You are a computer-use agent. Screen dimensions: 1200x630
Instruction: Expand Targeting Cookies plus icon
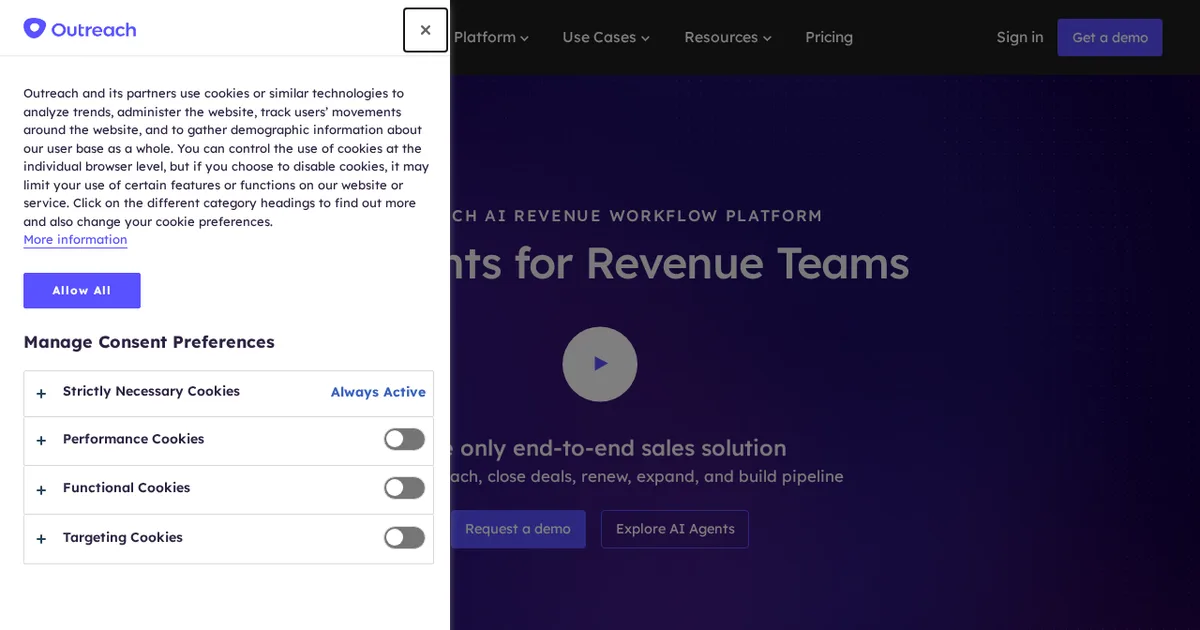coord(41,539)
